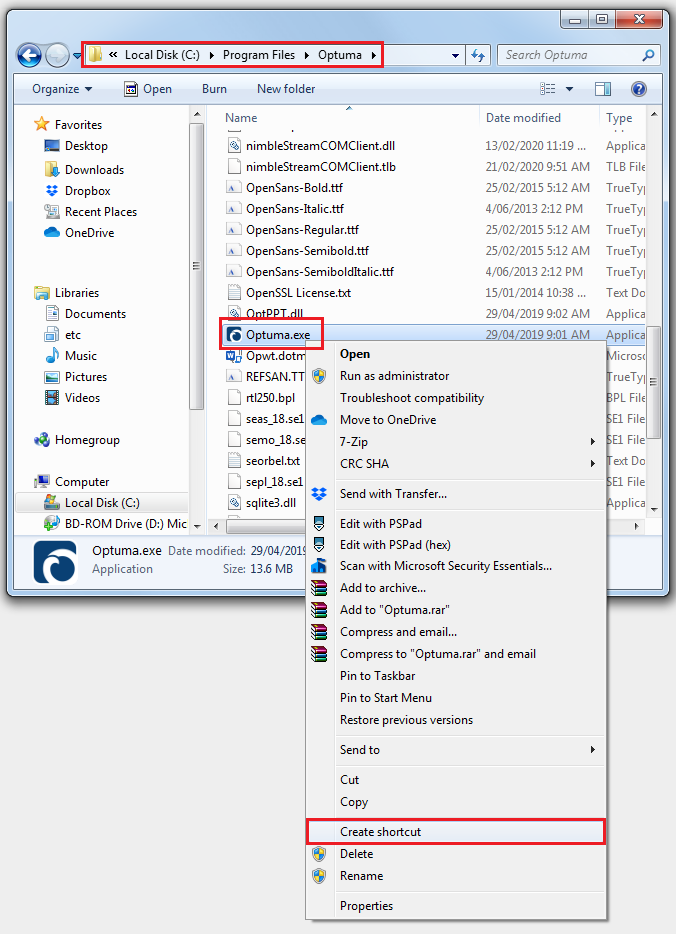The height and width of the screenshot is (934, 676).
Task: Click the Forward navigation arrow
Action: click(x=57, y=56)
